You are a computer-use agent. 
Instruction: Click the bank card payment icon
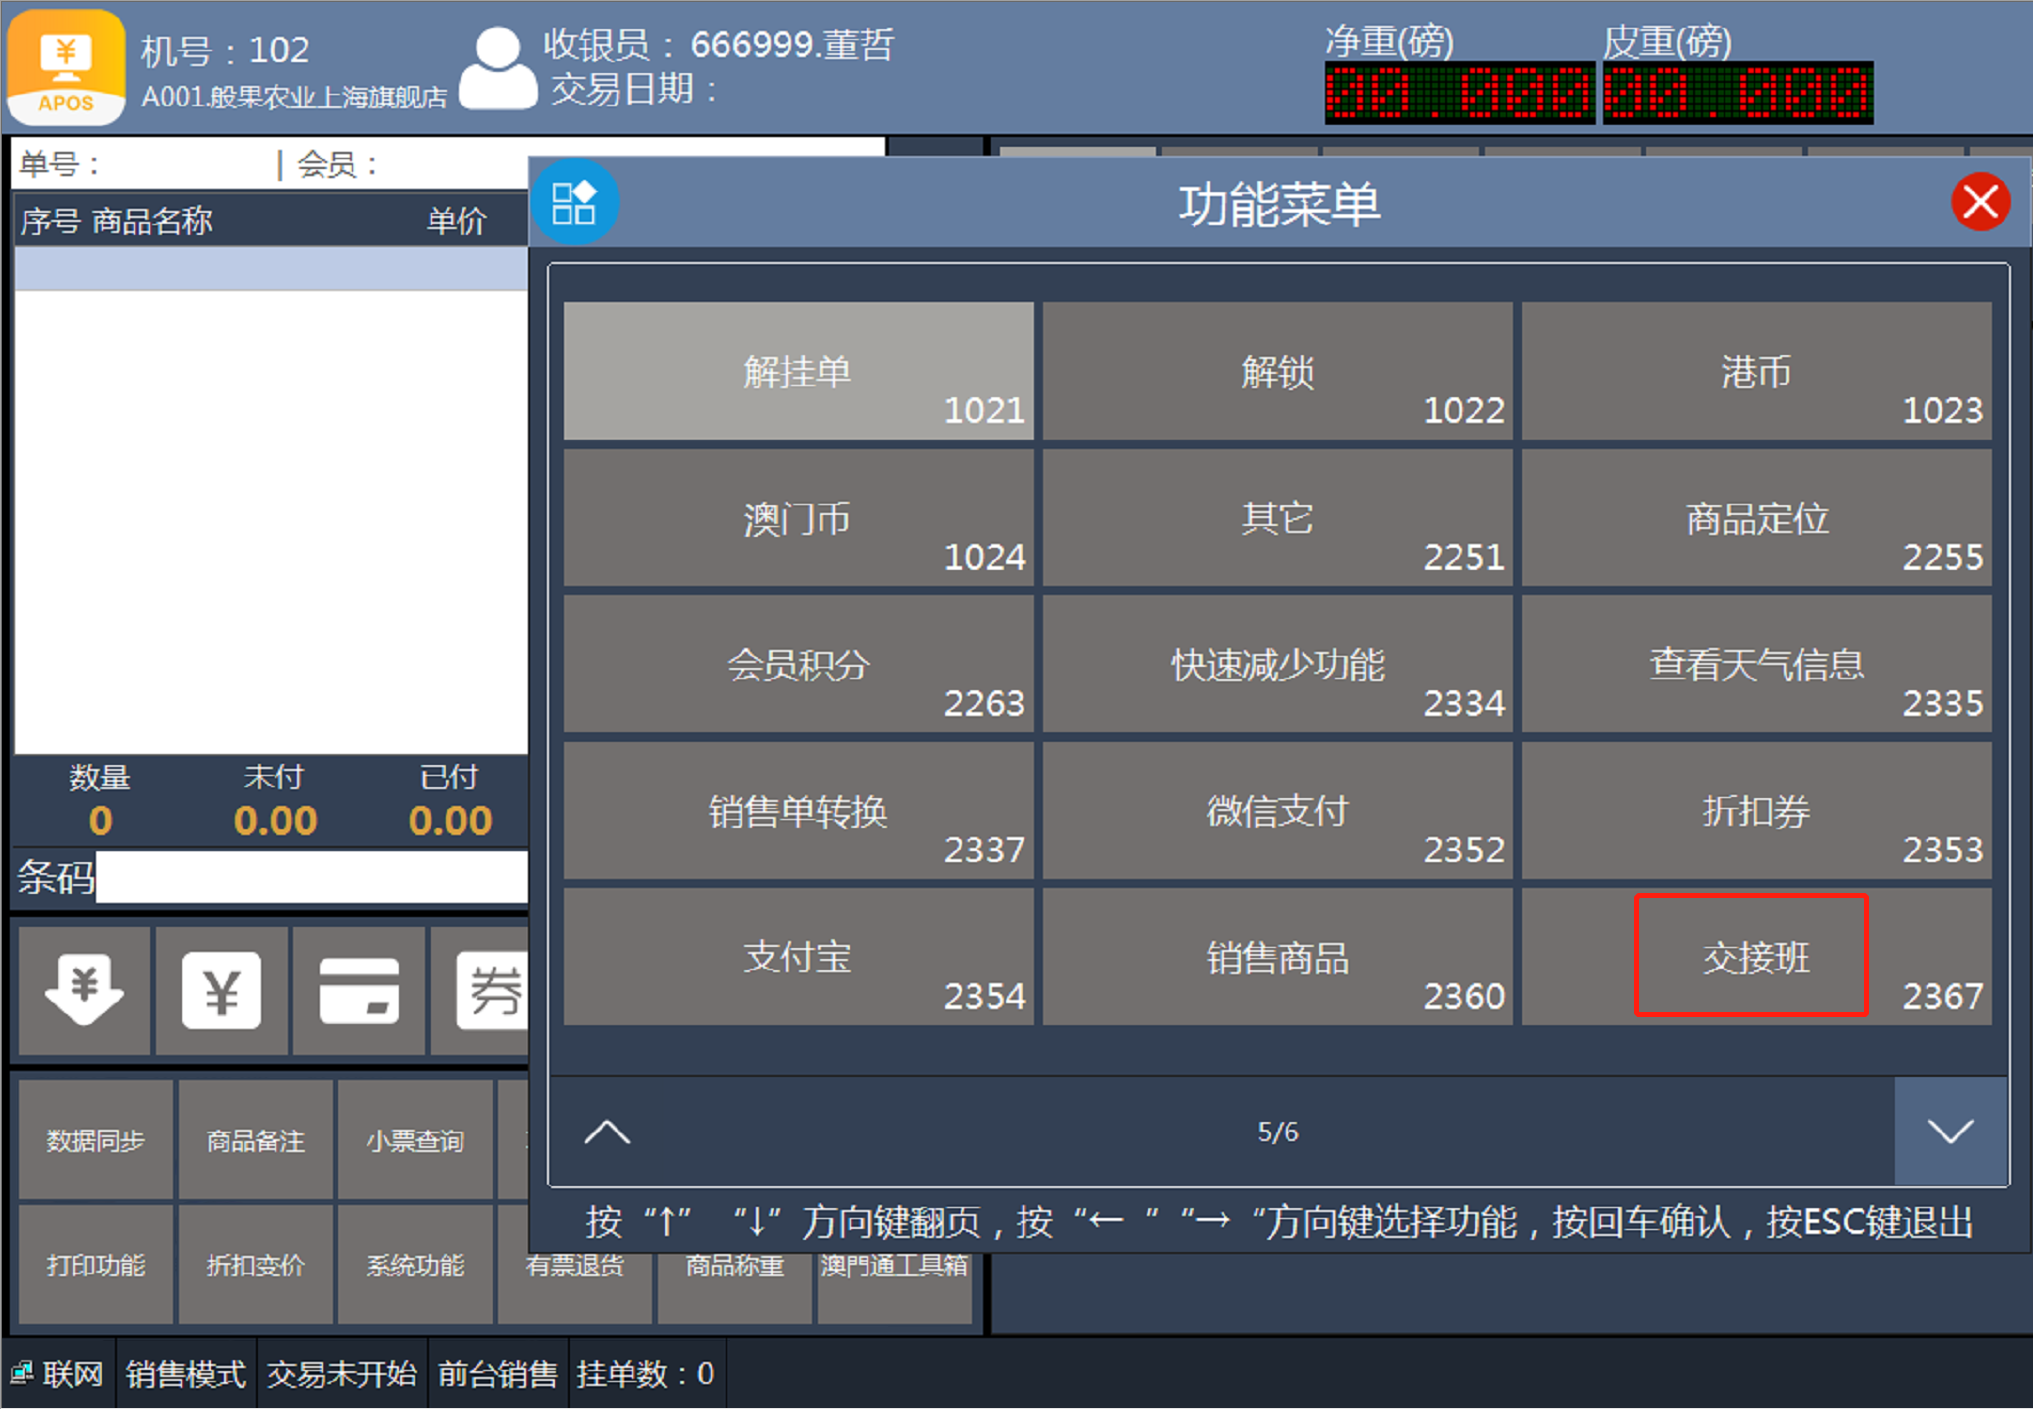click(x=359, y=990)
